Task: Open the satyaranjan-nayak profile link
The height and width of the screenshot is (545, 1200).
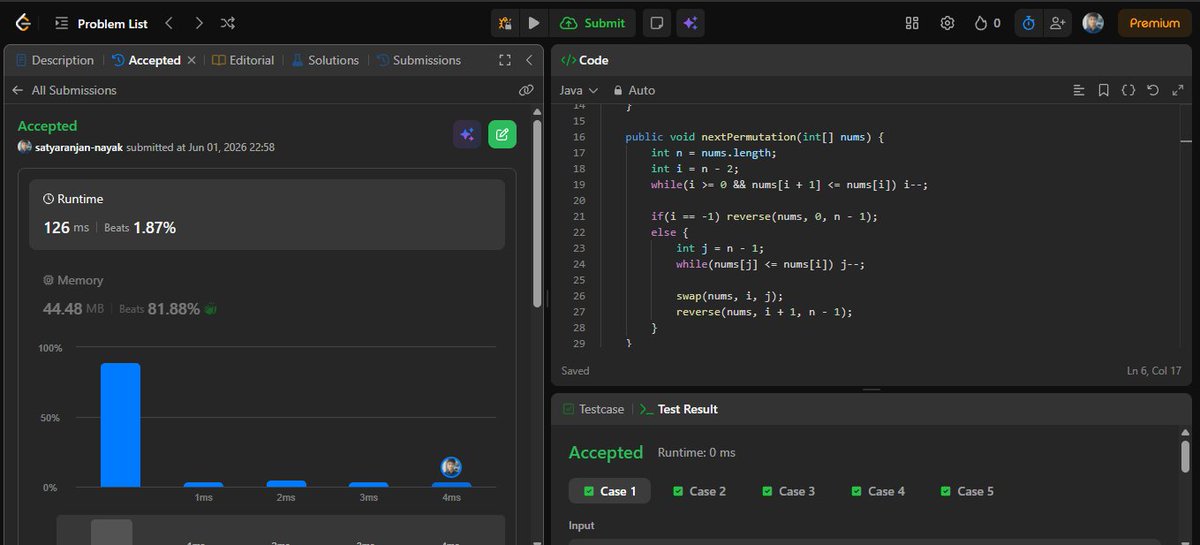Action: [78, 147]
